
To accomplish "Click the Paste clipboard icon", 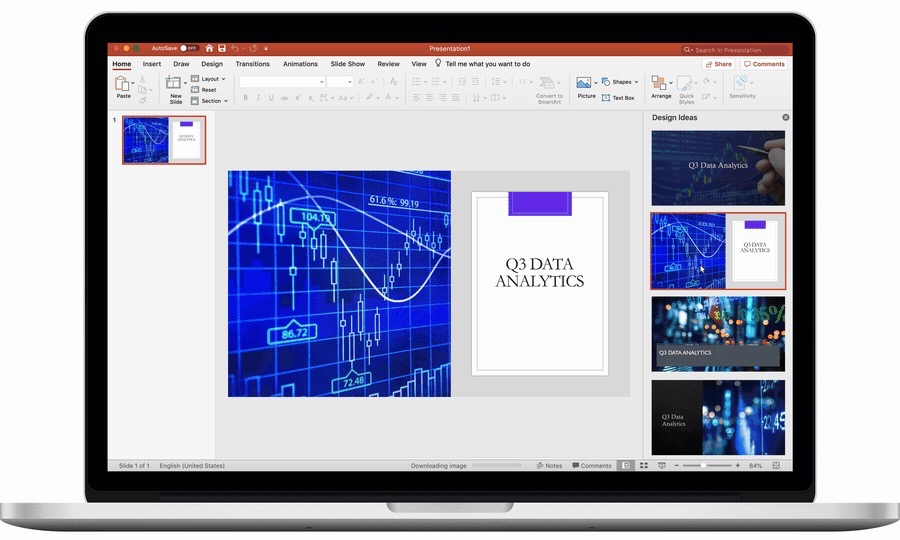I will pyautogui.click(x=122, y=84).
